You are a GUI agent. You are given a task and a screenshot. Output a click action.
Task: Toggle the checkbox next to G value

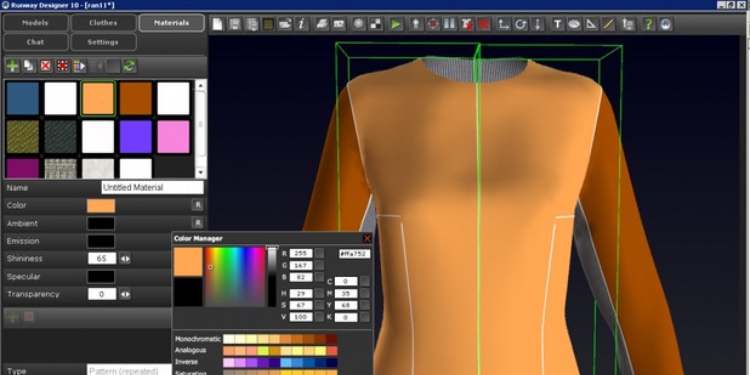320,265
